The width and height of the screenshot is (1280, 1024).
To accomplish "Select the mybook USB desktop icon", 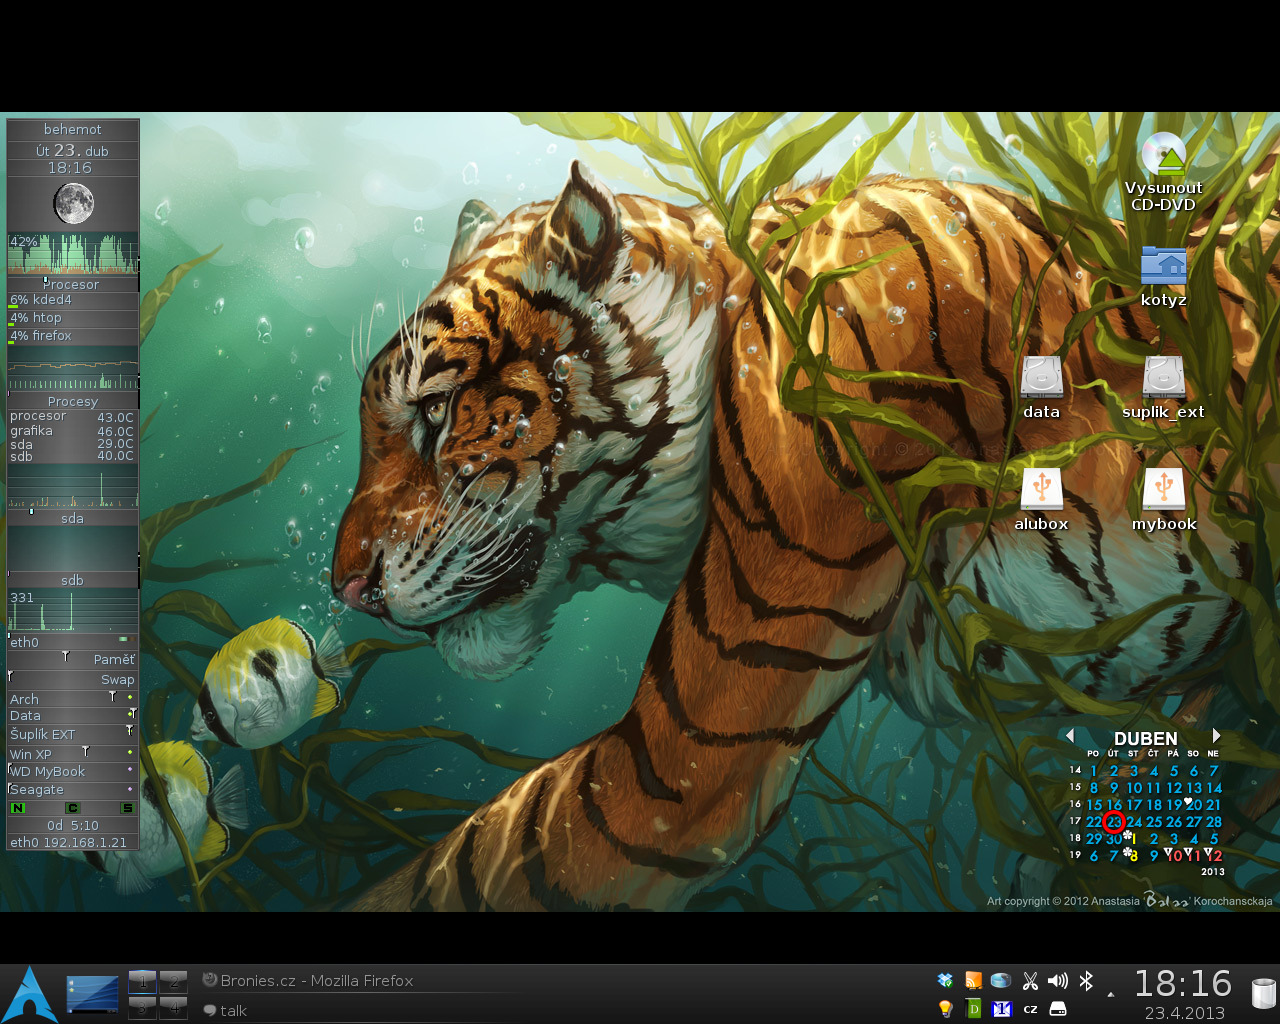I will coord(1163,500).
